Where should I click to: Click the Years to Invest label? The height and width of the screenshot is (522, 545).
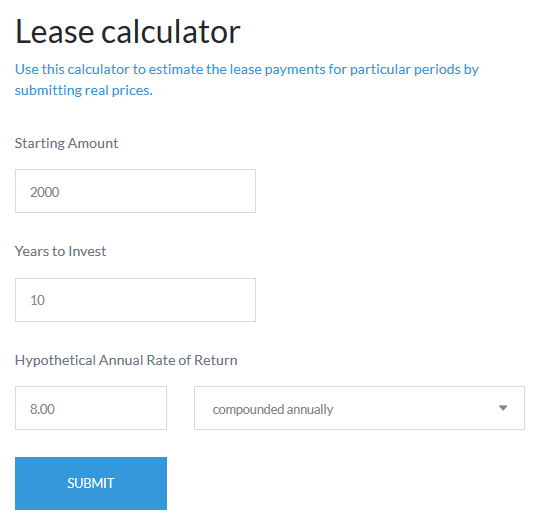tap(60, 251)
